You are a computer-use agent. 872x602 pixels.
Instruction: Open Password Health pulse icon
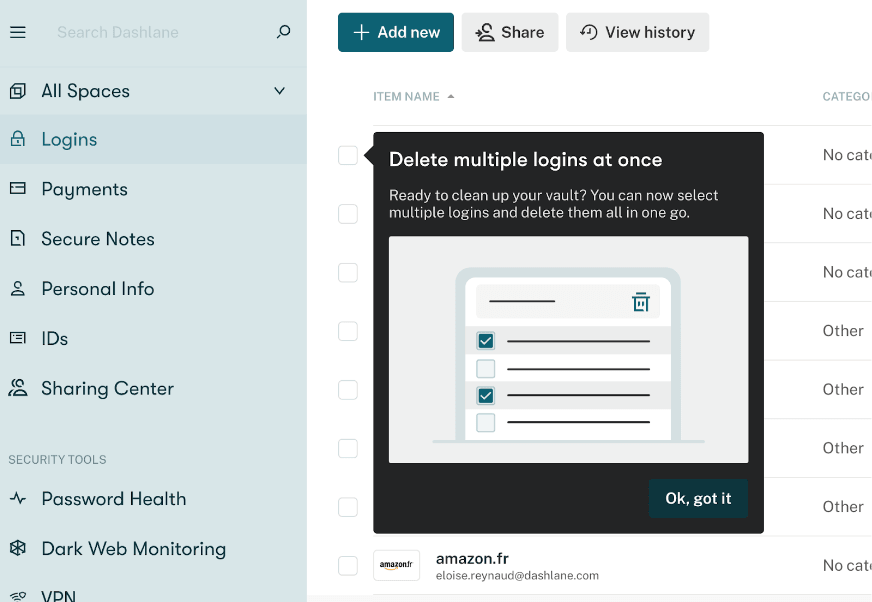click(x=18, y=499)
